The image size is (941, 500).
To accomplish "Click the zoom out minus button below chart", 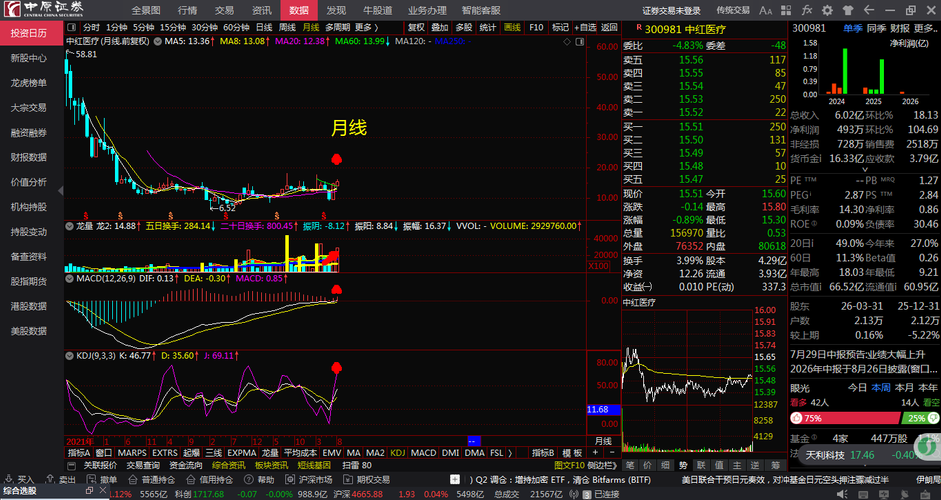I will [x=612, y=453].
